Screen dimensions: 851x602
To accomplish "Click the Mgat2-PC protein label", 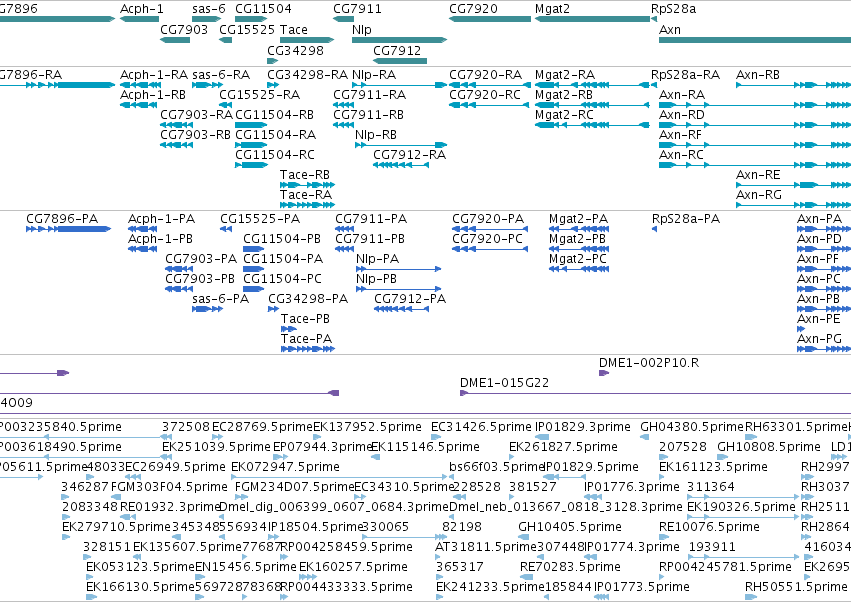I will pos(578,259).
